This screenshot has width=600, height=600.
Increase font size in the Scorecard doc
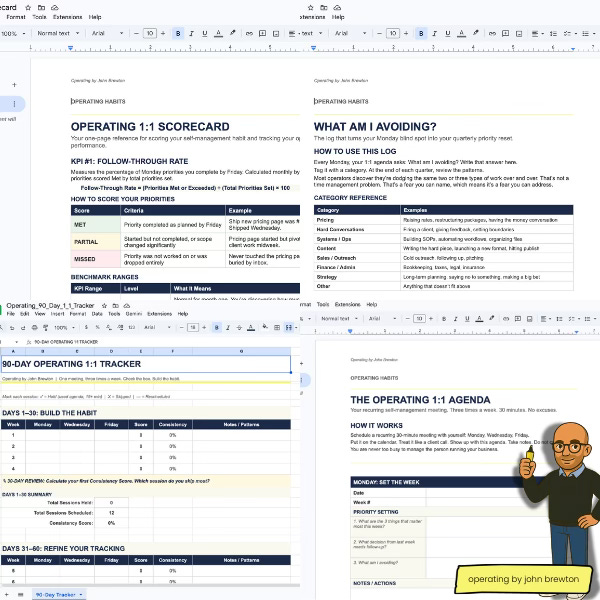(163, 34)
